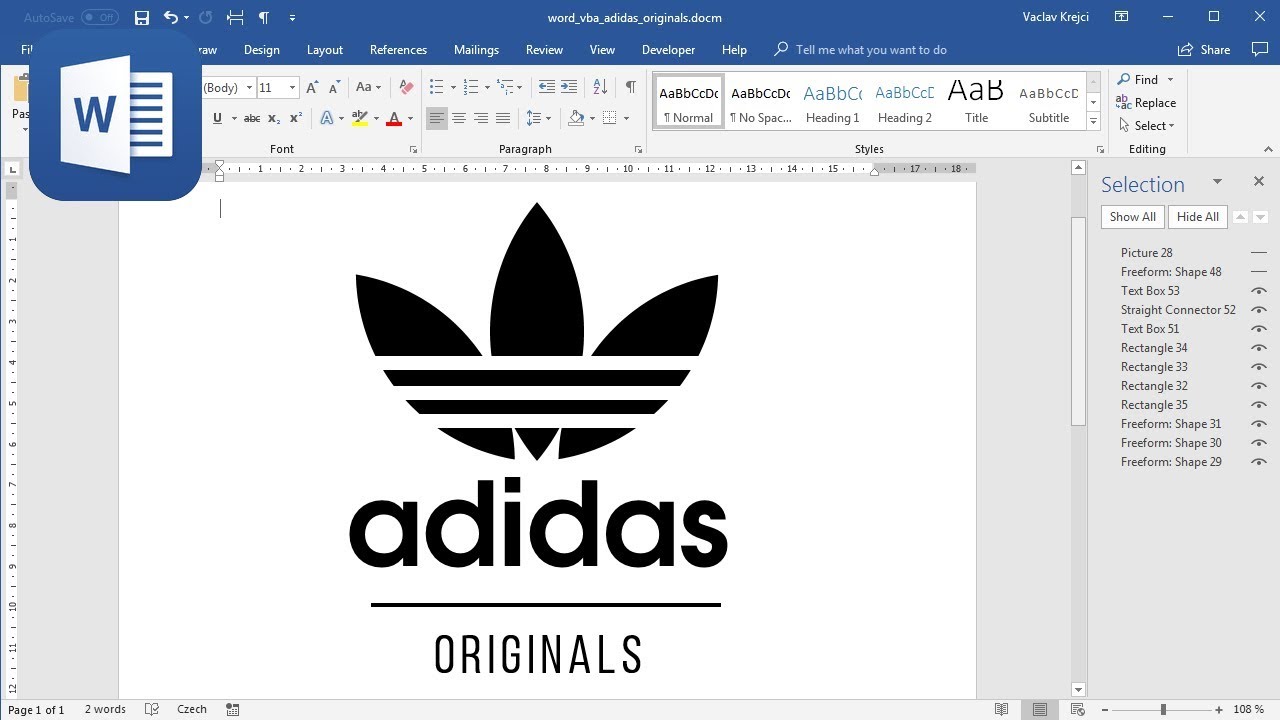The height and width of the screenshot is (720, 1280).
Task: Justify the paragraph text
Action: pyautogui.click(x=503, y=118)
